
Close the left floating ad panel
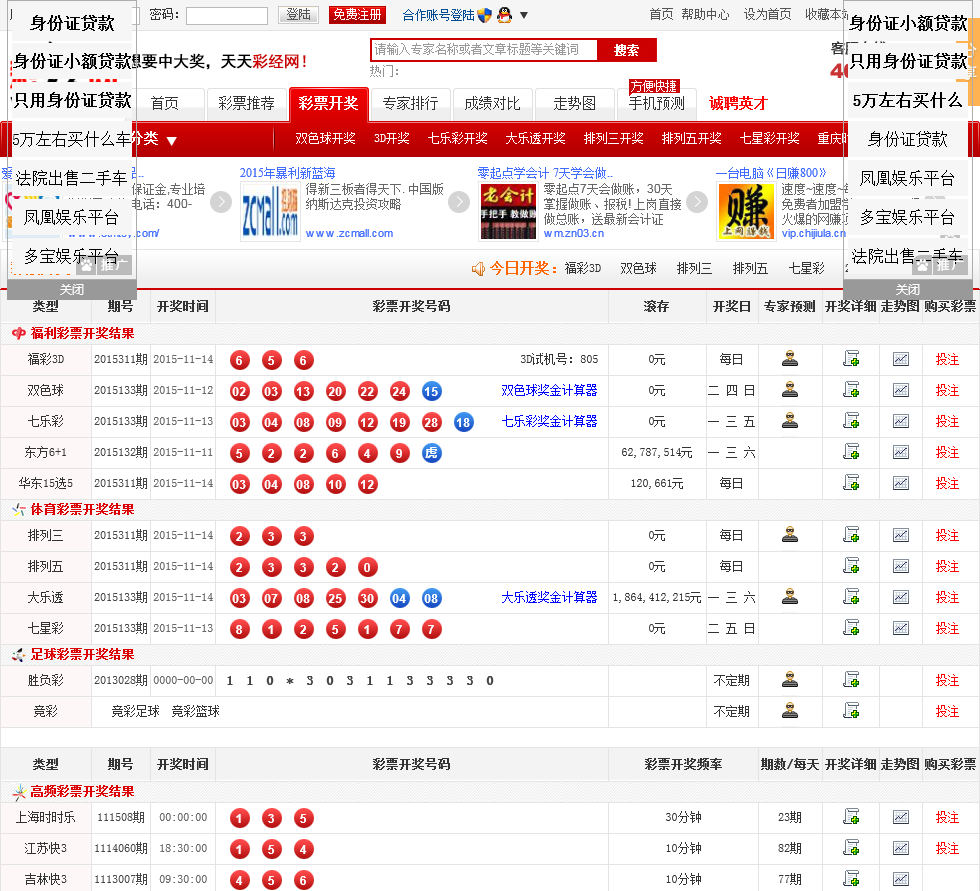tap(71, 289)
